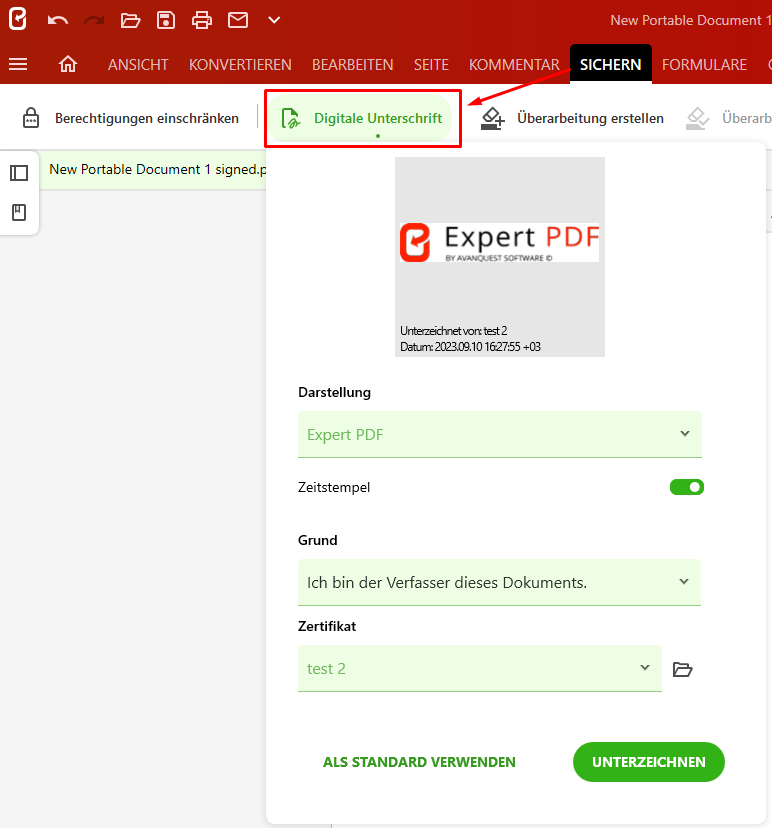Click Digitale Unterschrift text in toolbar
This screenshot has height=828, width=772.
378,118
